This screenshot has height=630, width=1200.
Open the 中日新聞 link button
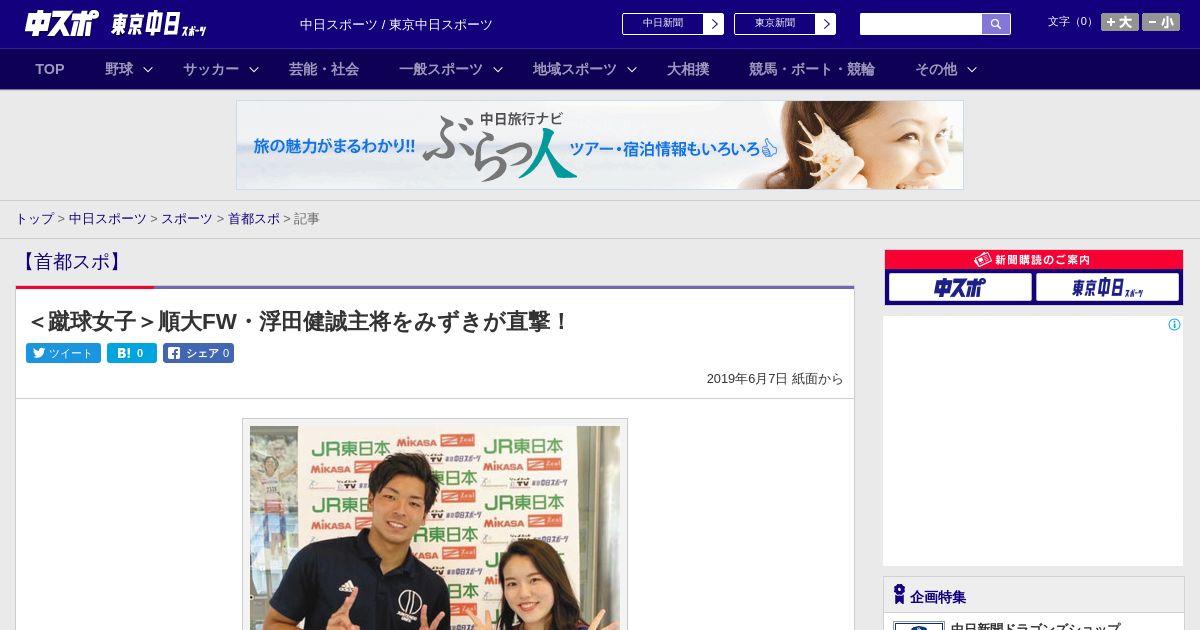(x=672, y=24)
